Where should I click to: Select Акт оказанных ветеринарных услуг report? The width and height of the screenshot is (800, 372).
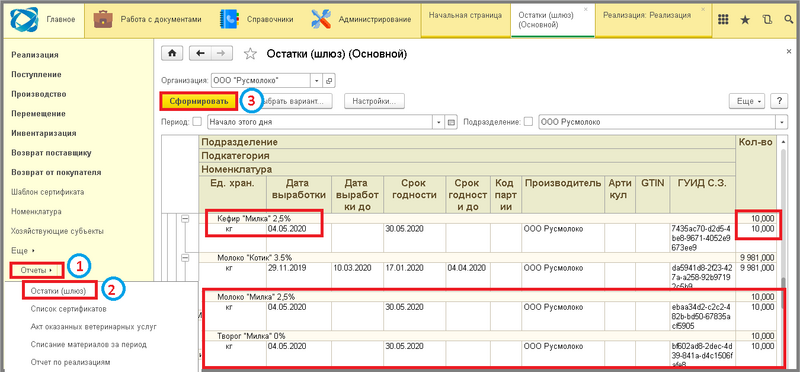coord(93,327)
